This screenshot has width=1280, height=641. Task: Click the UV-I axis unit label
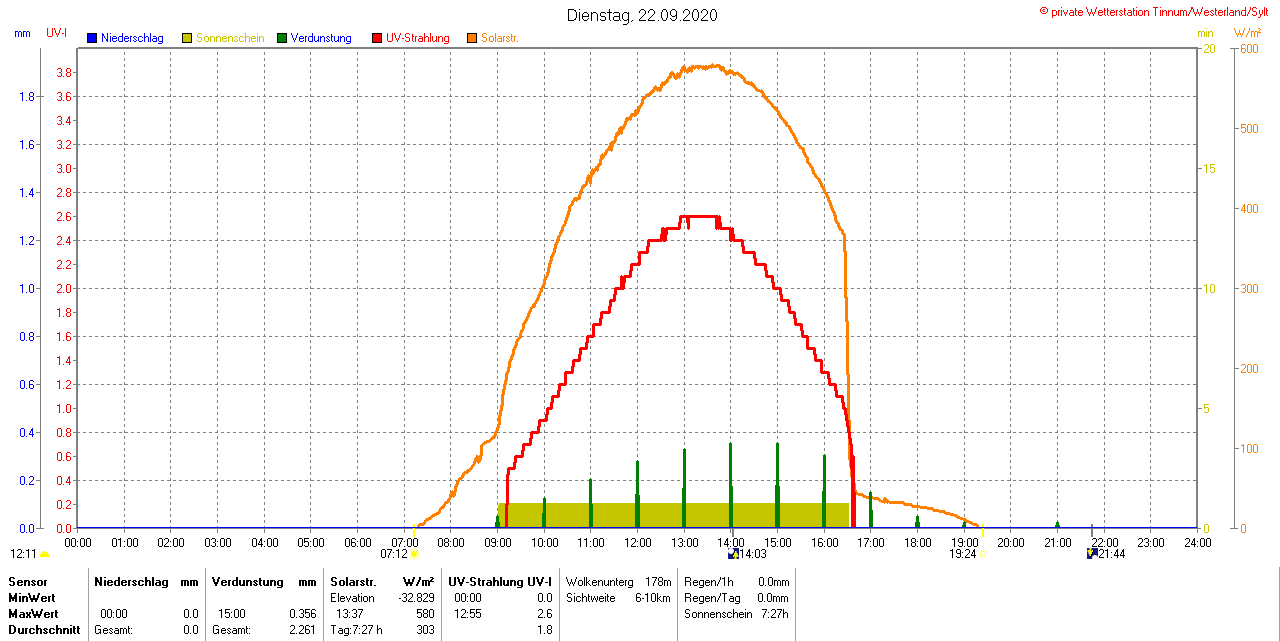(x=57, y=33)
